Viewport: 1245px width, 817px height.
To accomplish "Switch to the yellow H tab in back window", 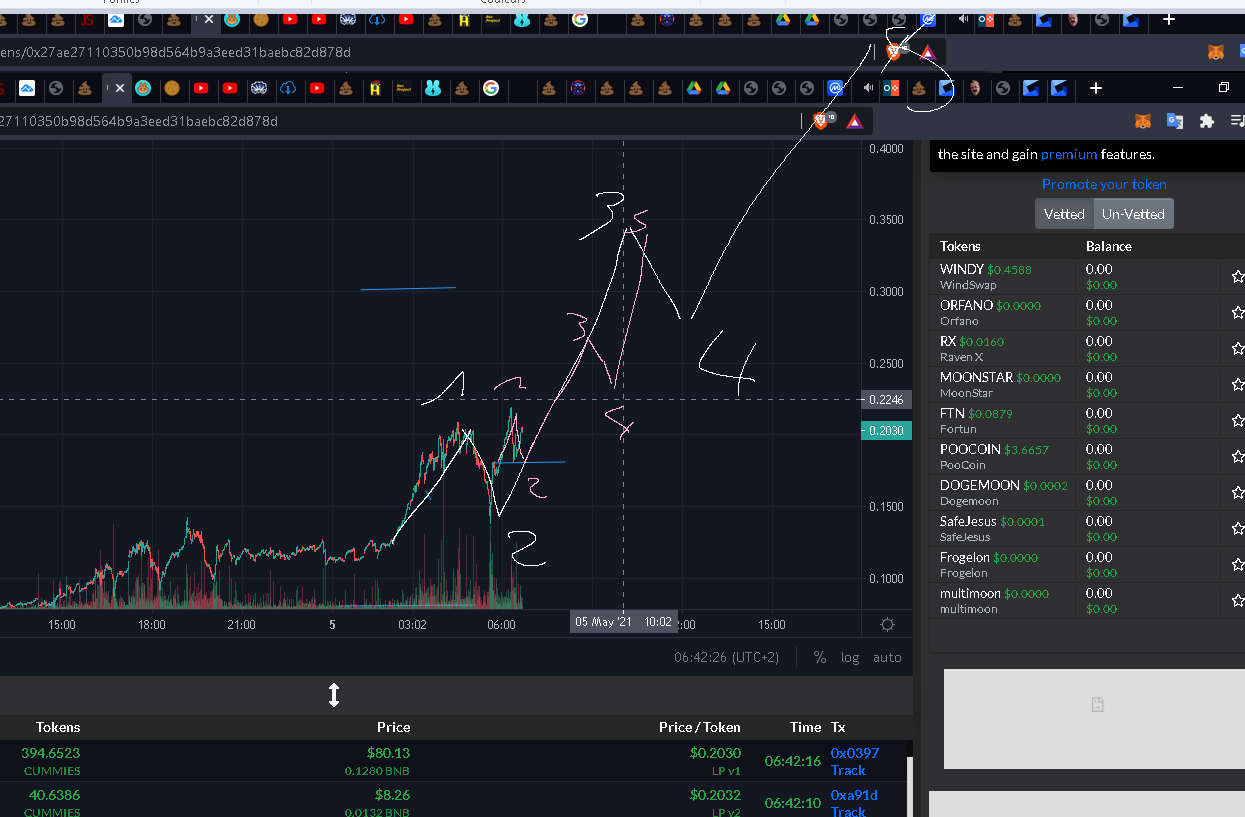I will 464,19.
